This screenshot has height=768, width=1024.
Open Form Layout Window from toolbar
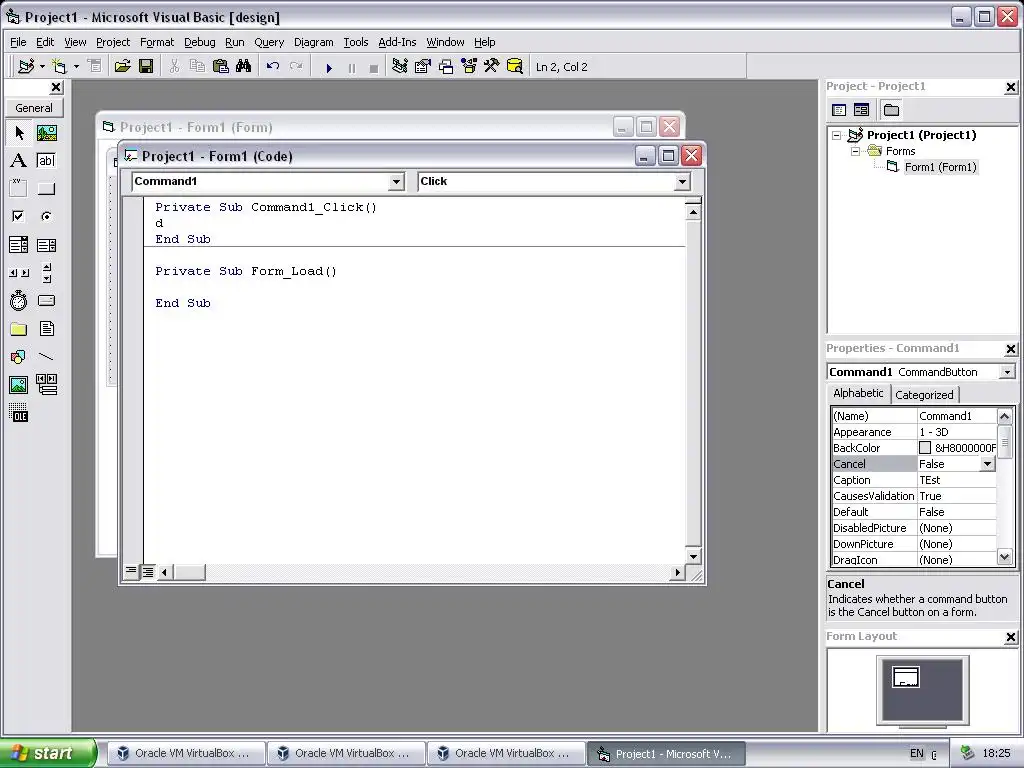click(x=446, y=67)
